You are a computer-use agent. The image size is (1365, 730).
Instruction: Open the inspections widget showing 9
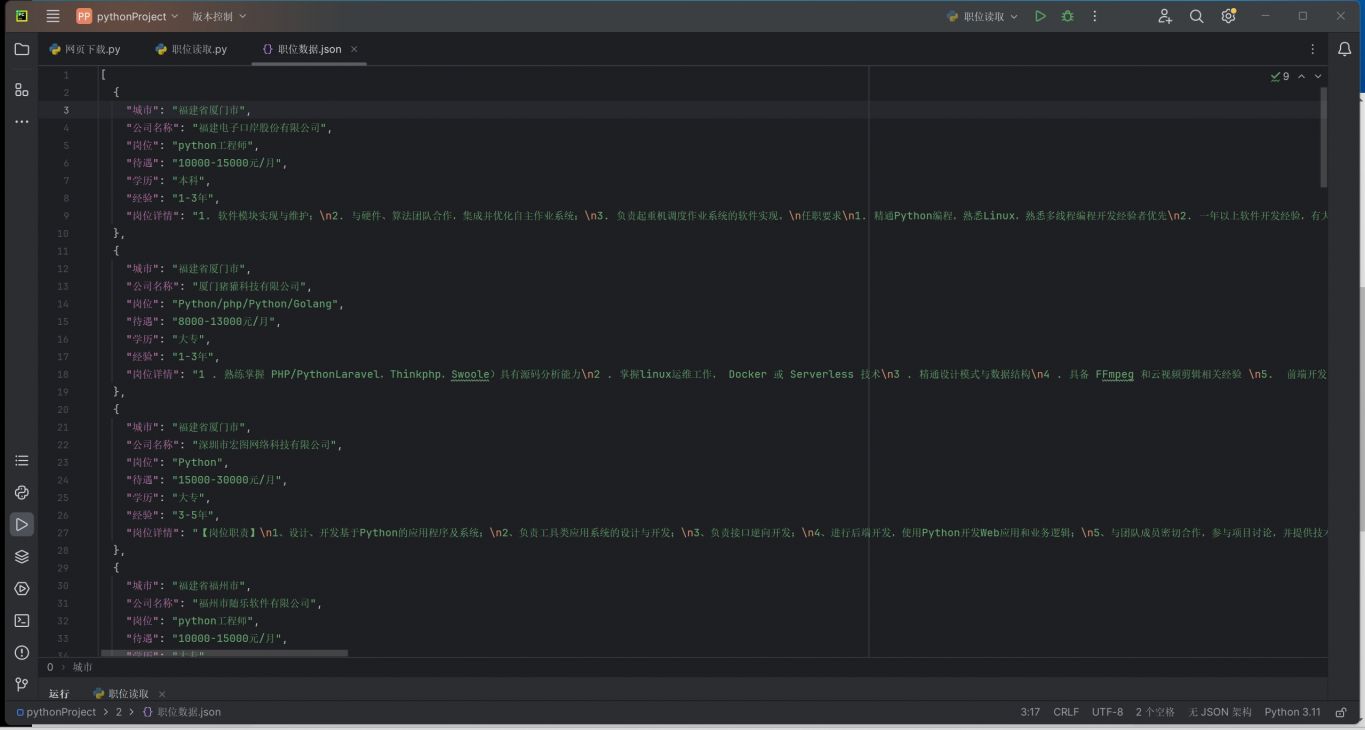(x=1280, y=76)
